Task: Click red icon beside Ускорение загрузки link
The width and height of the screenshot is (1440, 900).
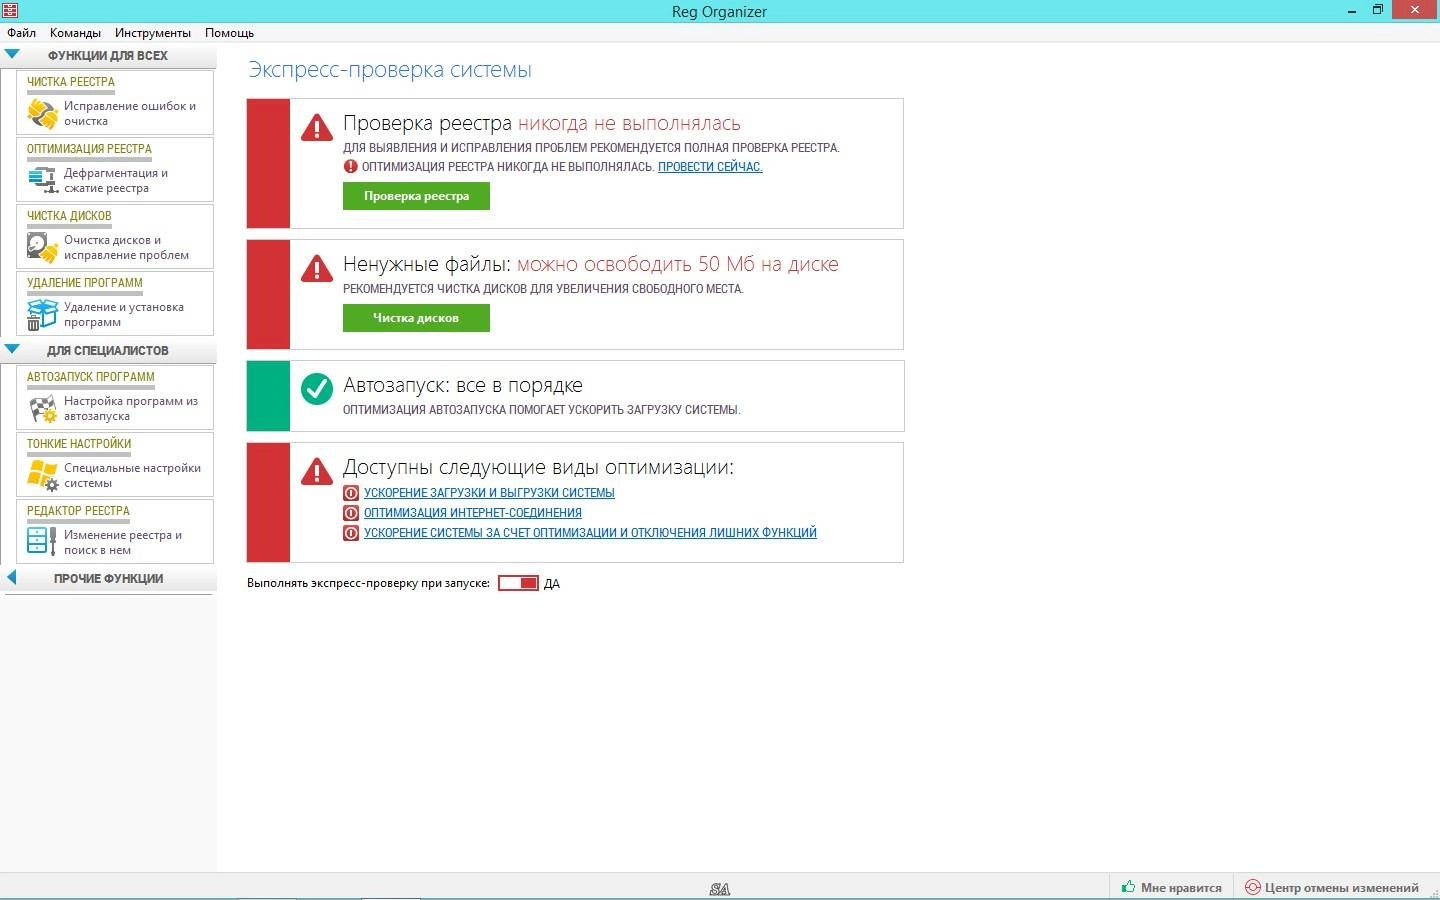Action: pos(351,493)
